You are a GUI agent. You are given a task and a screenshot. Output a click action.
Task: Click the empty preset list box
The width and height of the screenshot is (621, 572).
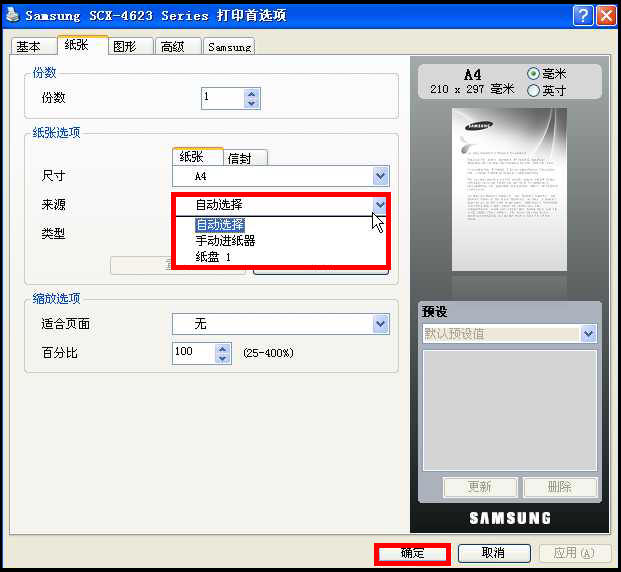click(510, 410)
